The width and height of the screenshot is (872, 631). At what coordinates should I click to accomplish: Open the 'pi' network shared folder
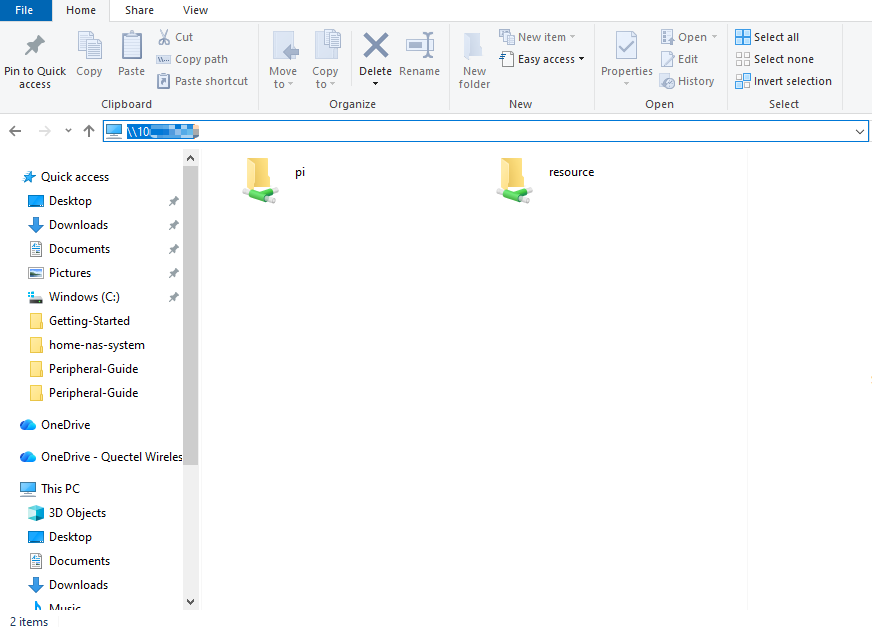260,179
